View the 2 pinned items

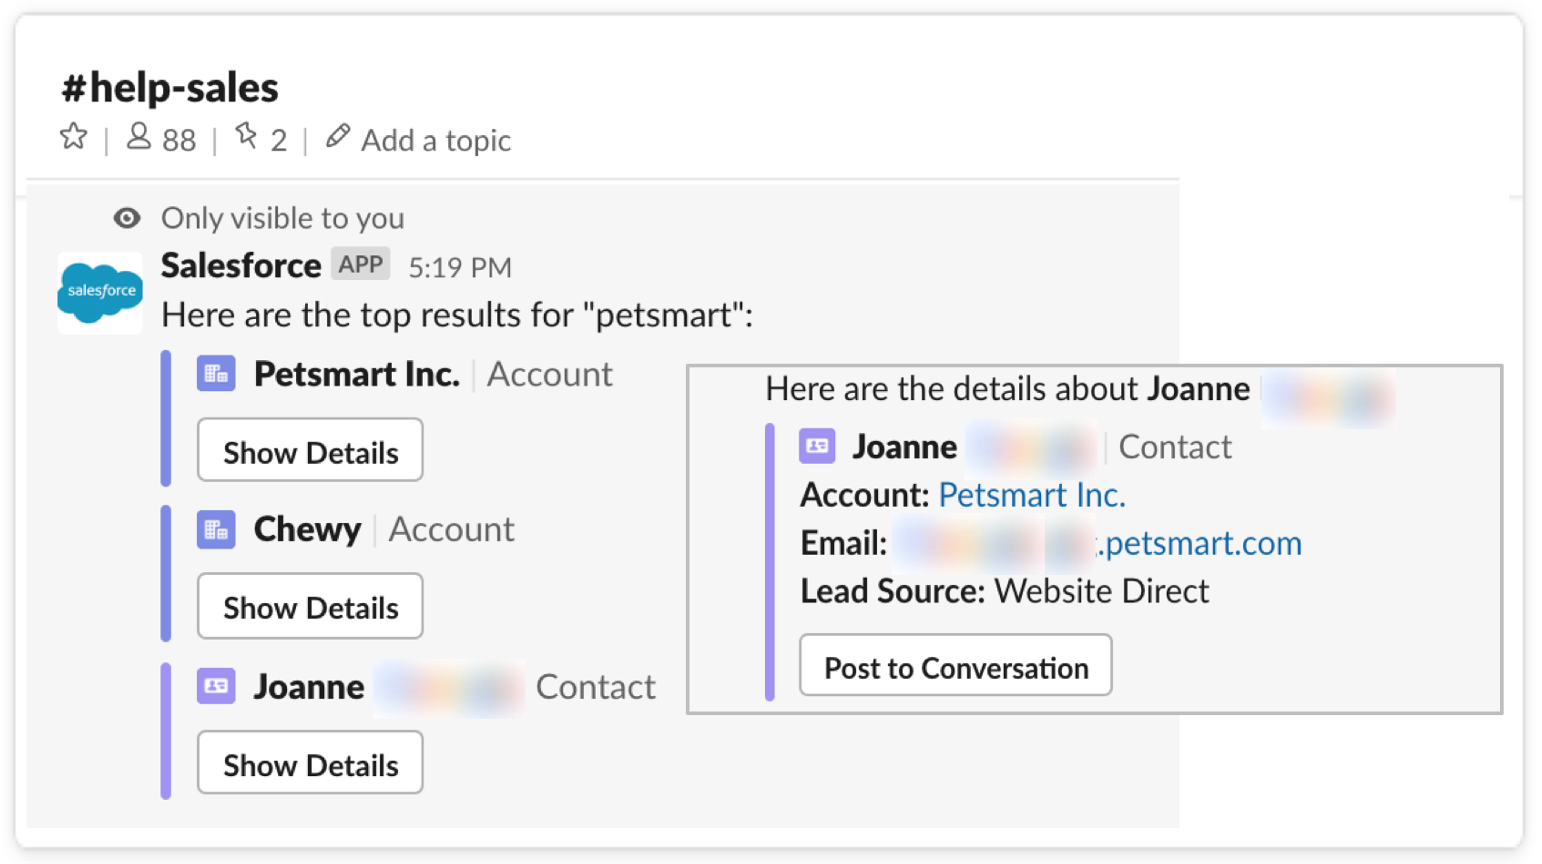261,139
